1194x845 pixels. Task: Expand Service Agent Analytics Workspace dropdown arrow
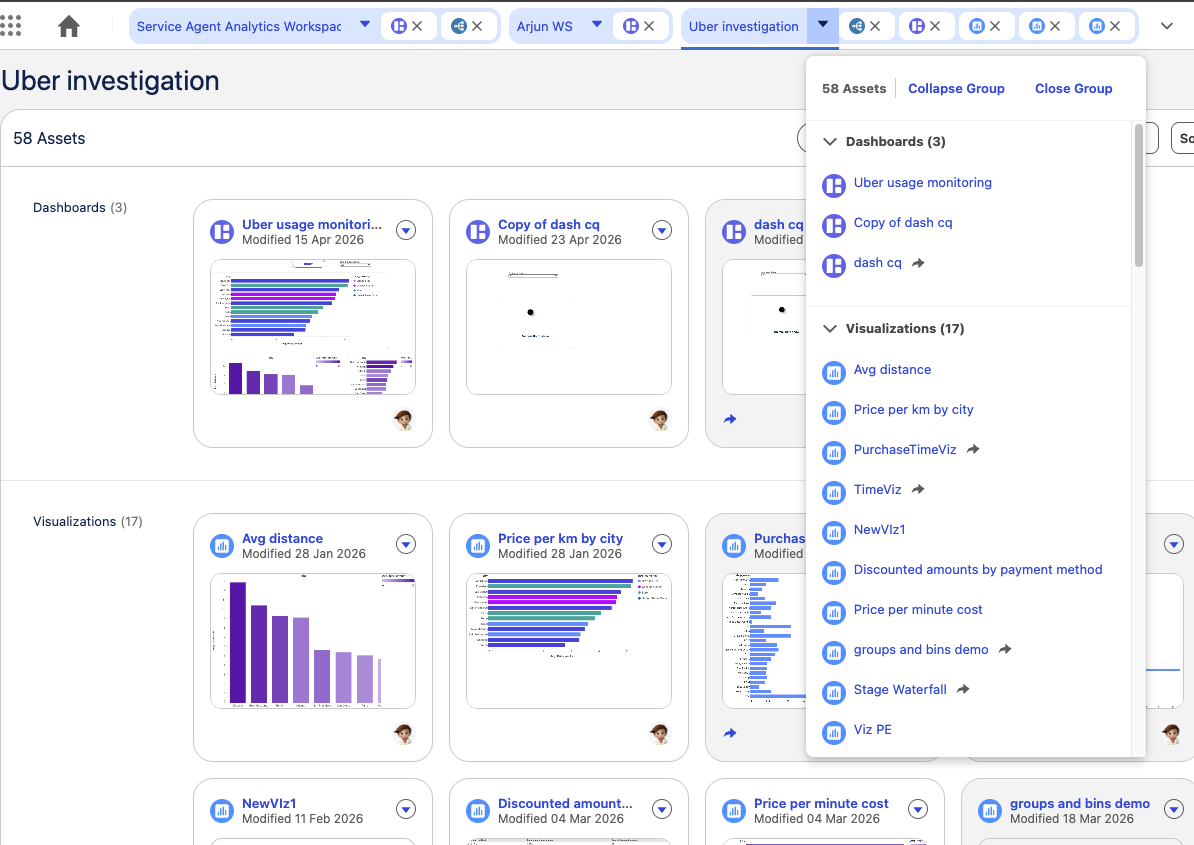[365, 24]
